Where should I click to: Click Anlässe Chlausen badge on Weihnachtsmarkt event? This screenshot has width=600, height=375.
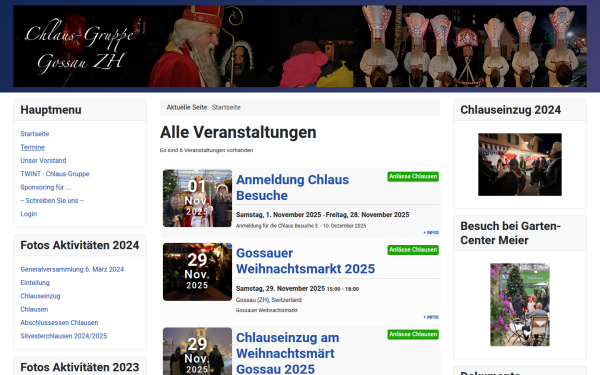pyautogui.click(x=413, y=250)
